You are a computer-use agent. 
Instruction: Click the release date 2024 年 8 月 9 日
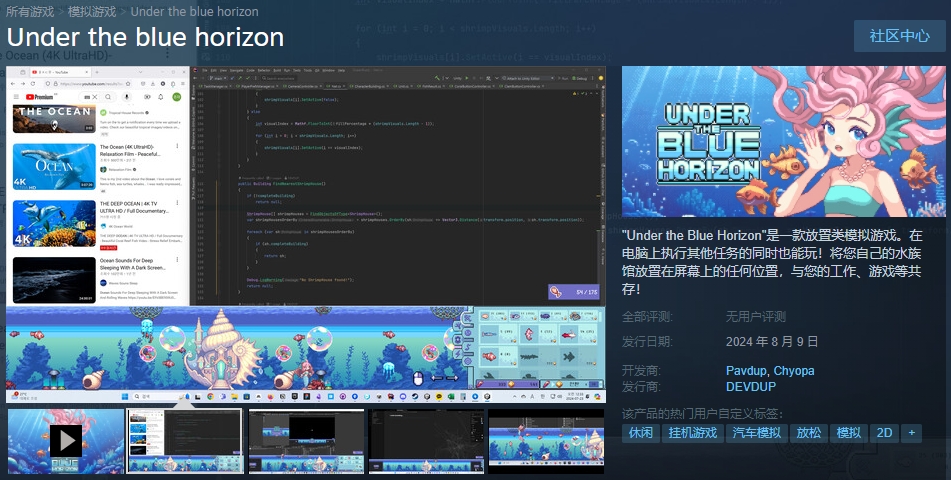772,342
